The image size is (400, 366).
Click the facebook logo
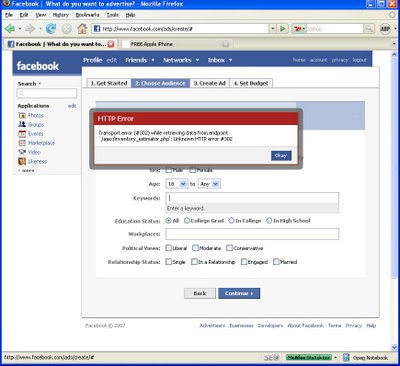38,66
